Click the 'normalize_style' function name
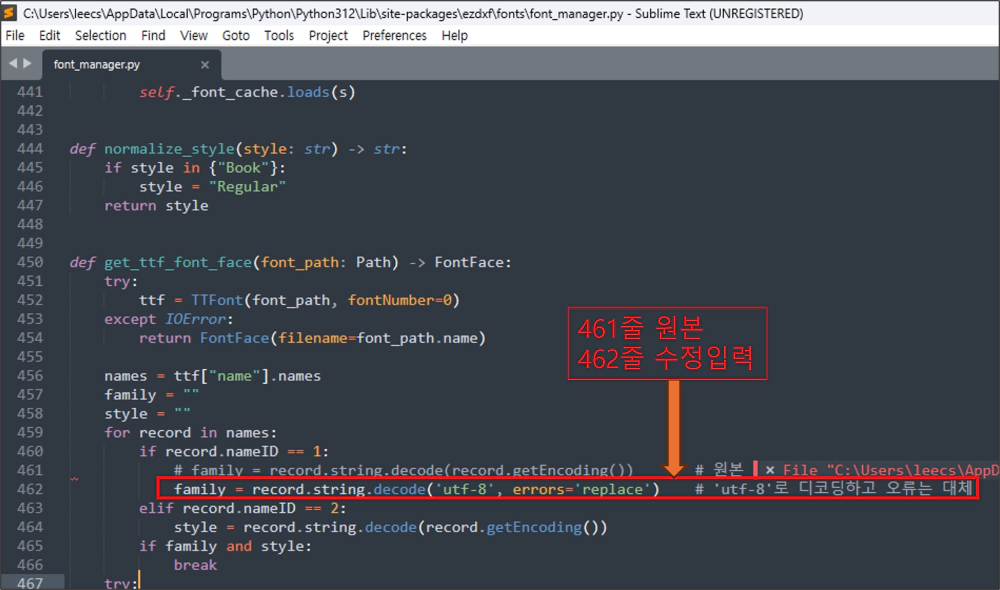 pos(170,149)
